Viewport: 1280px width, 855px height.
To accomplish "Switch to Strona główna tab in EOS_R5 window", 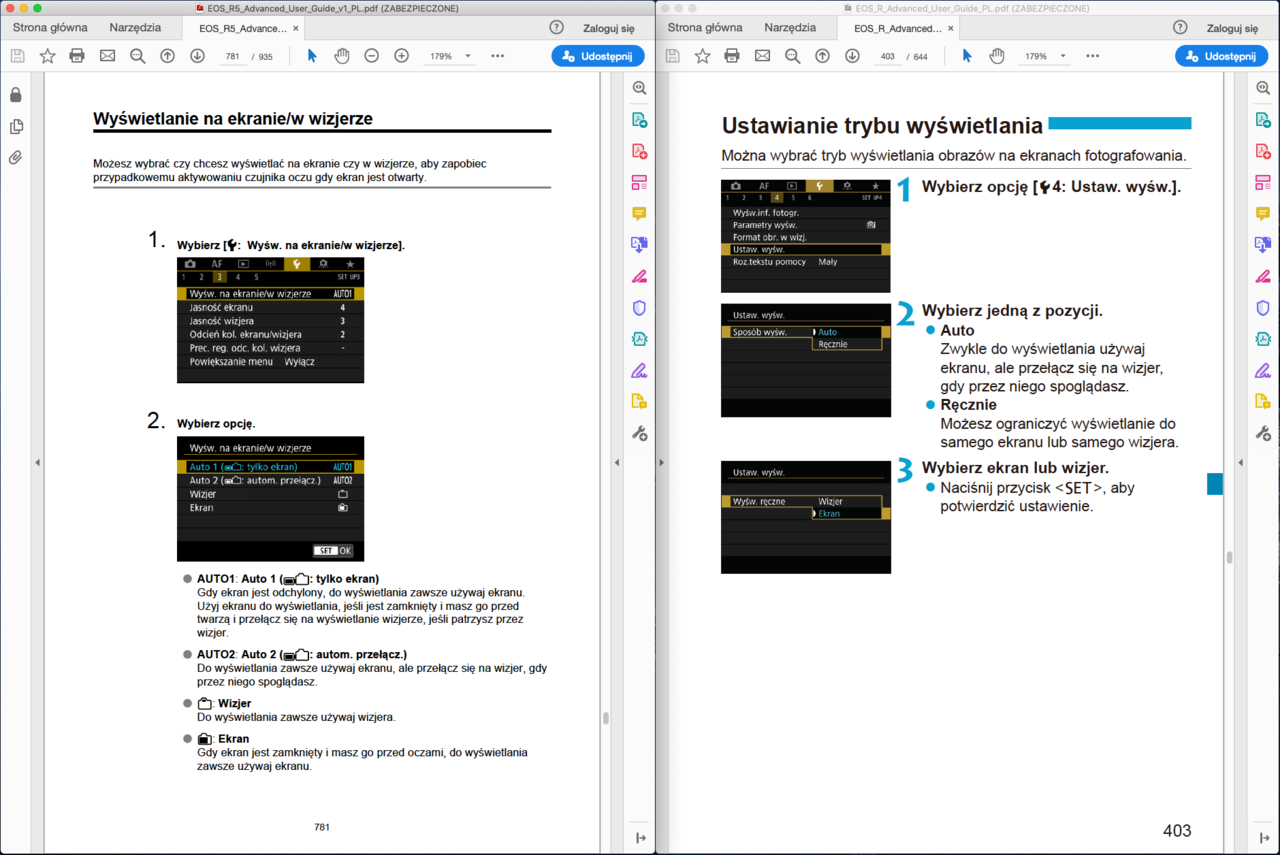I will [x=50, y=28].
